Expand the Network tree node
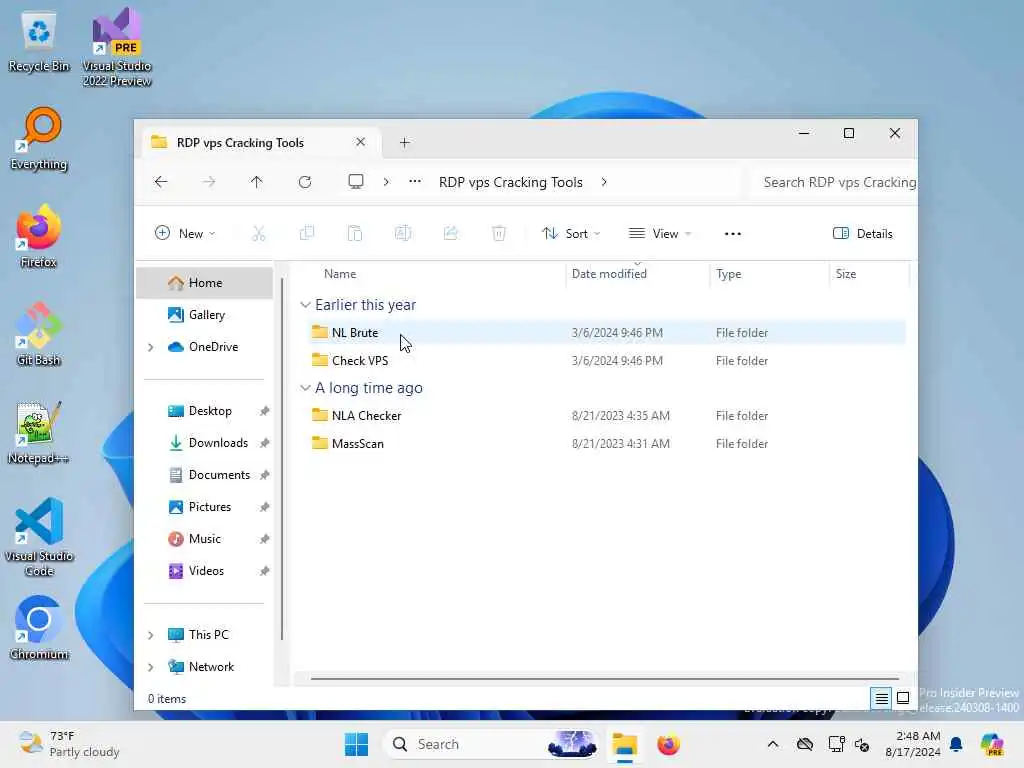 coord(151,667)
